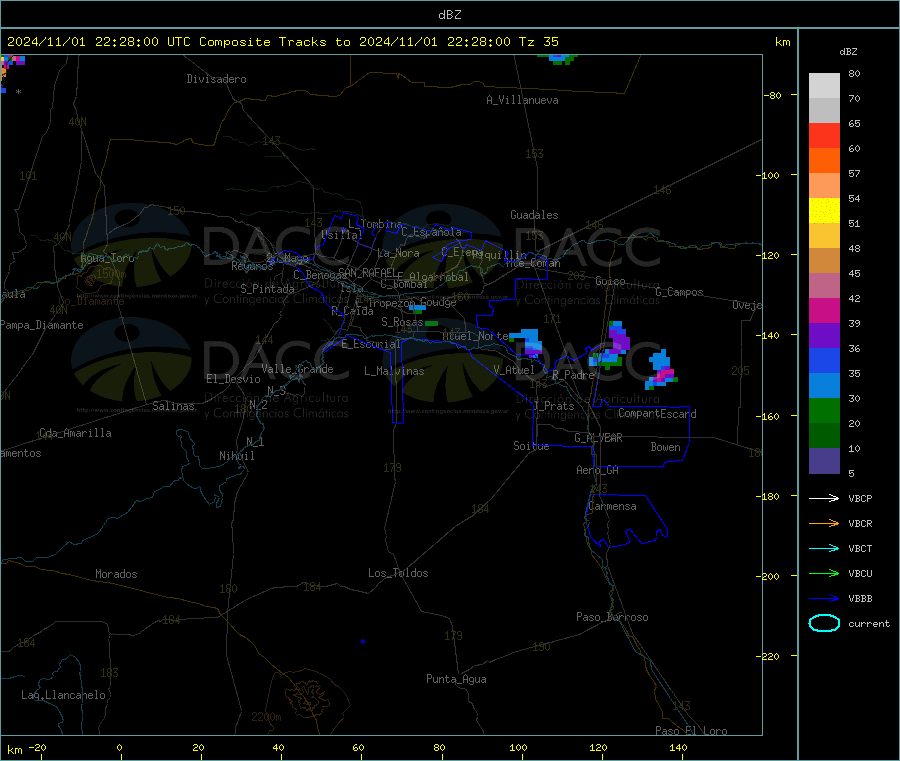900x761 pixels.
Task: Select the purple 39–36 dBZ swatch
Action: [x=824, y=335]
